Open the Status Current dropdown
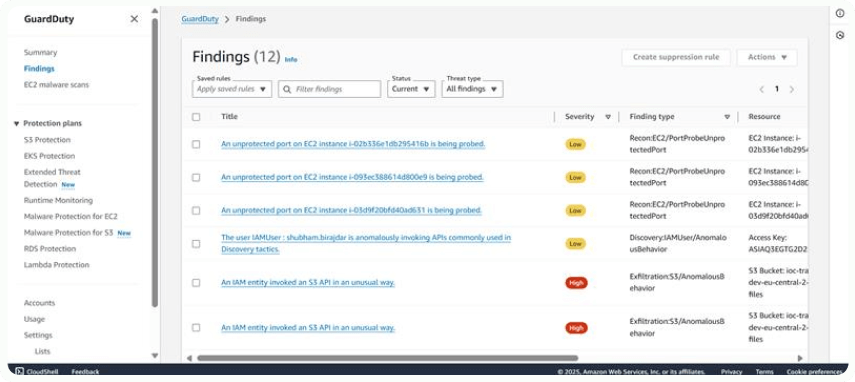 (411, 89)
